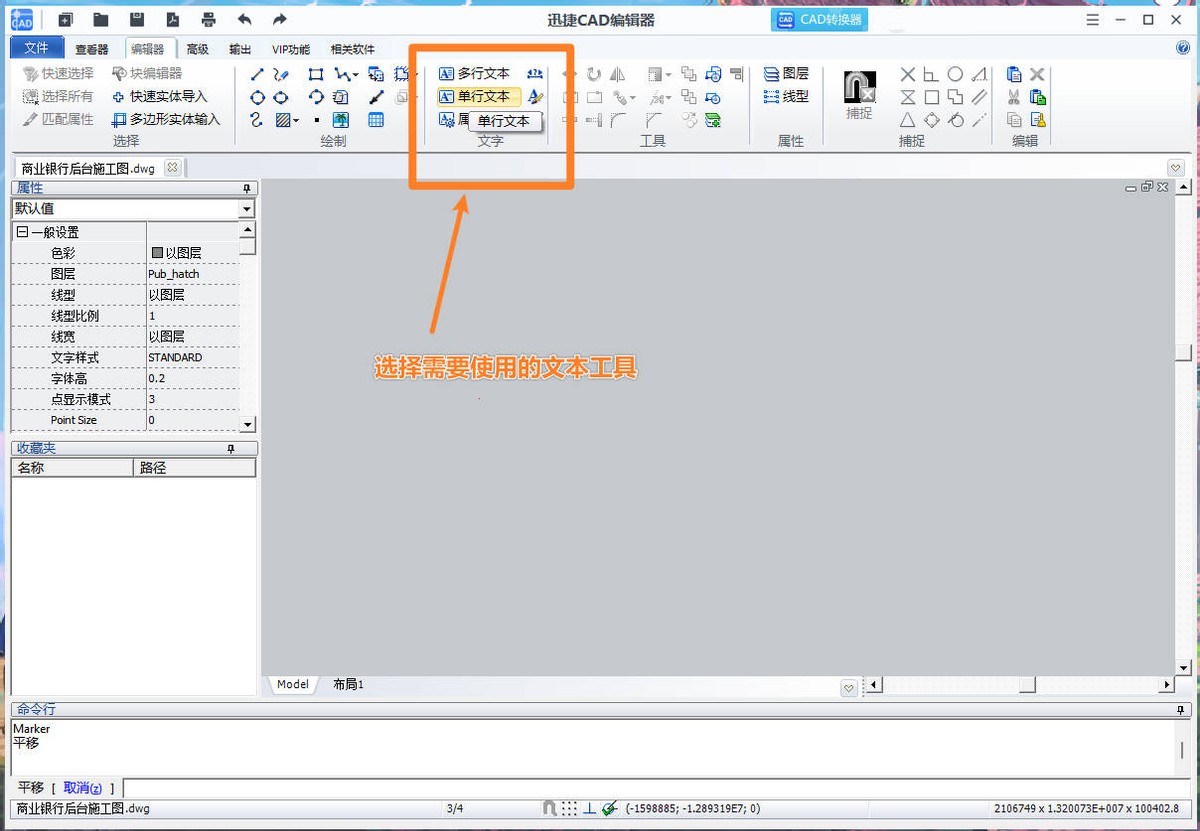Viewport: 1200px width, 831px height.
Task: Toggle orthogonal mode in the status bar
Action: 589,808
